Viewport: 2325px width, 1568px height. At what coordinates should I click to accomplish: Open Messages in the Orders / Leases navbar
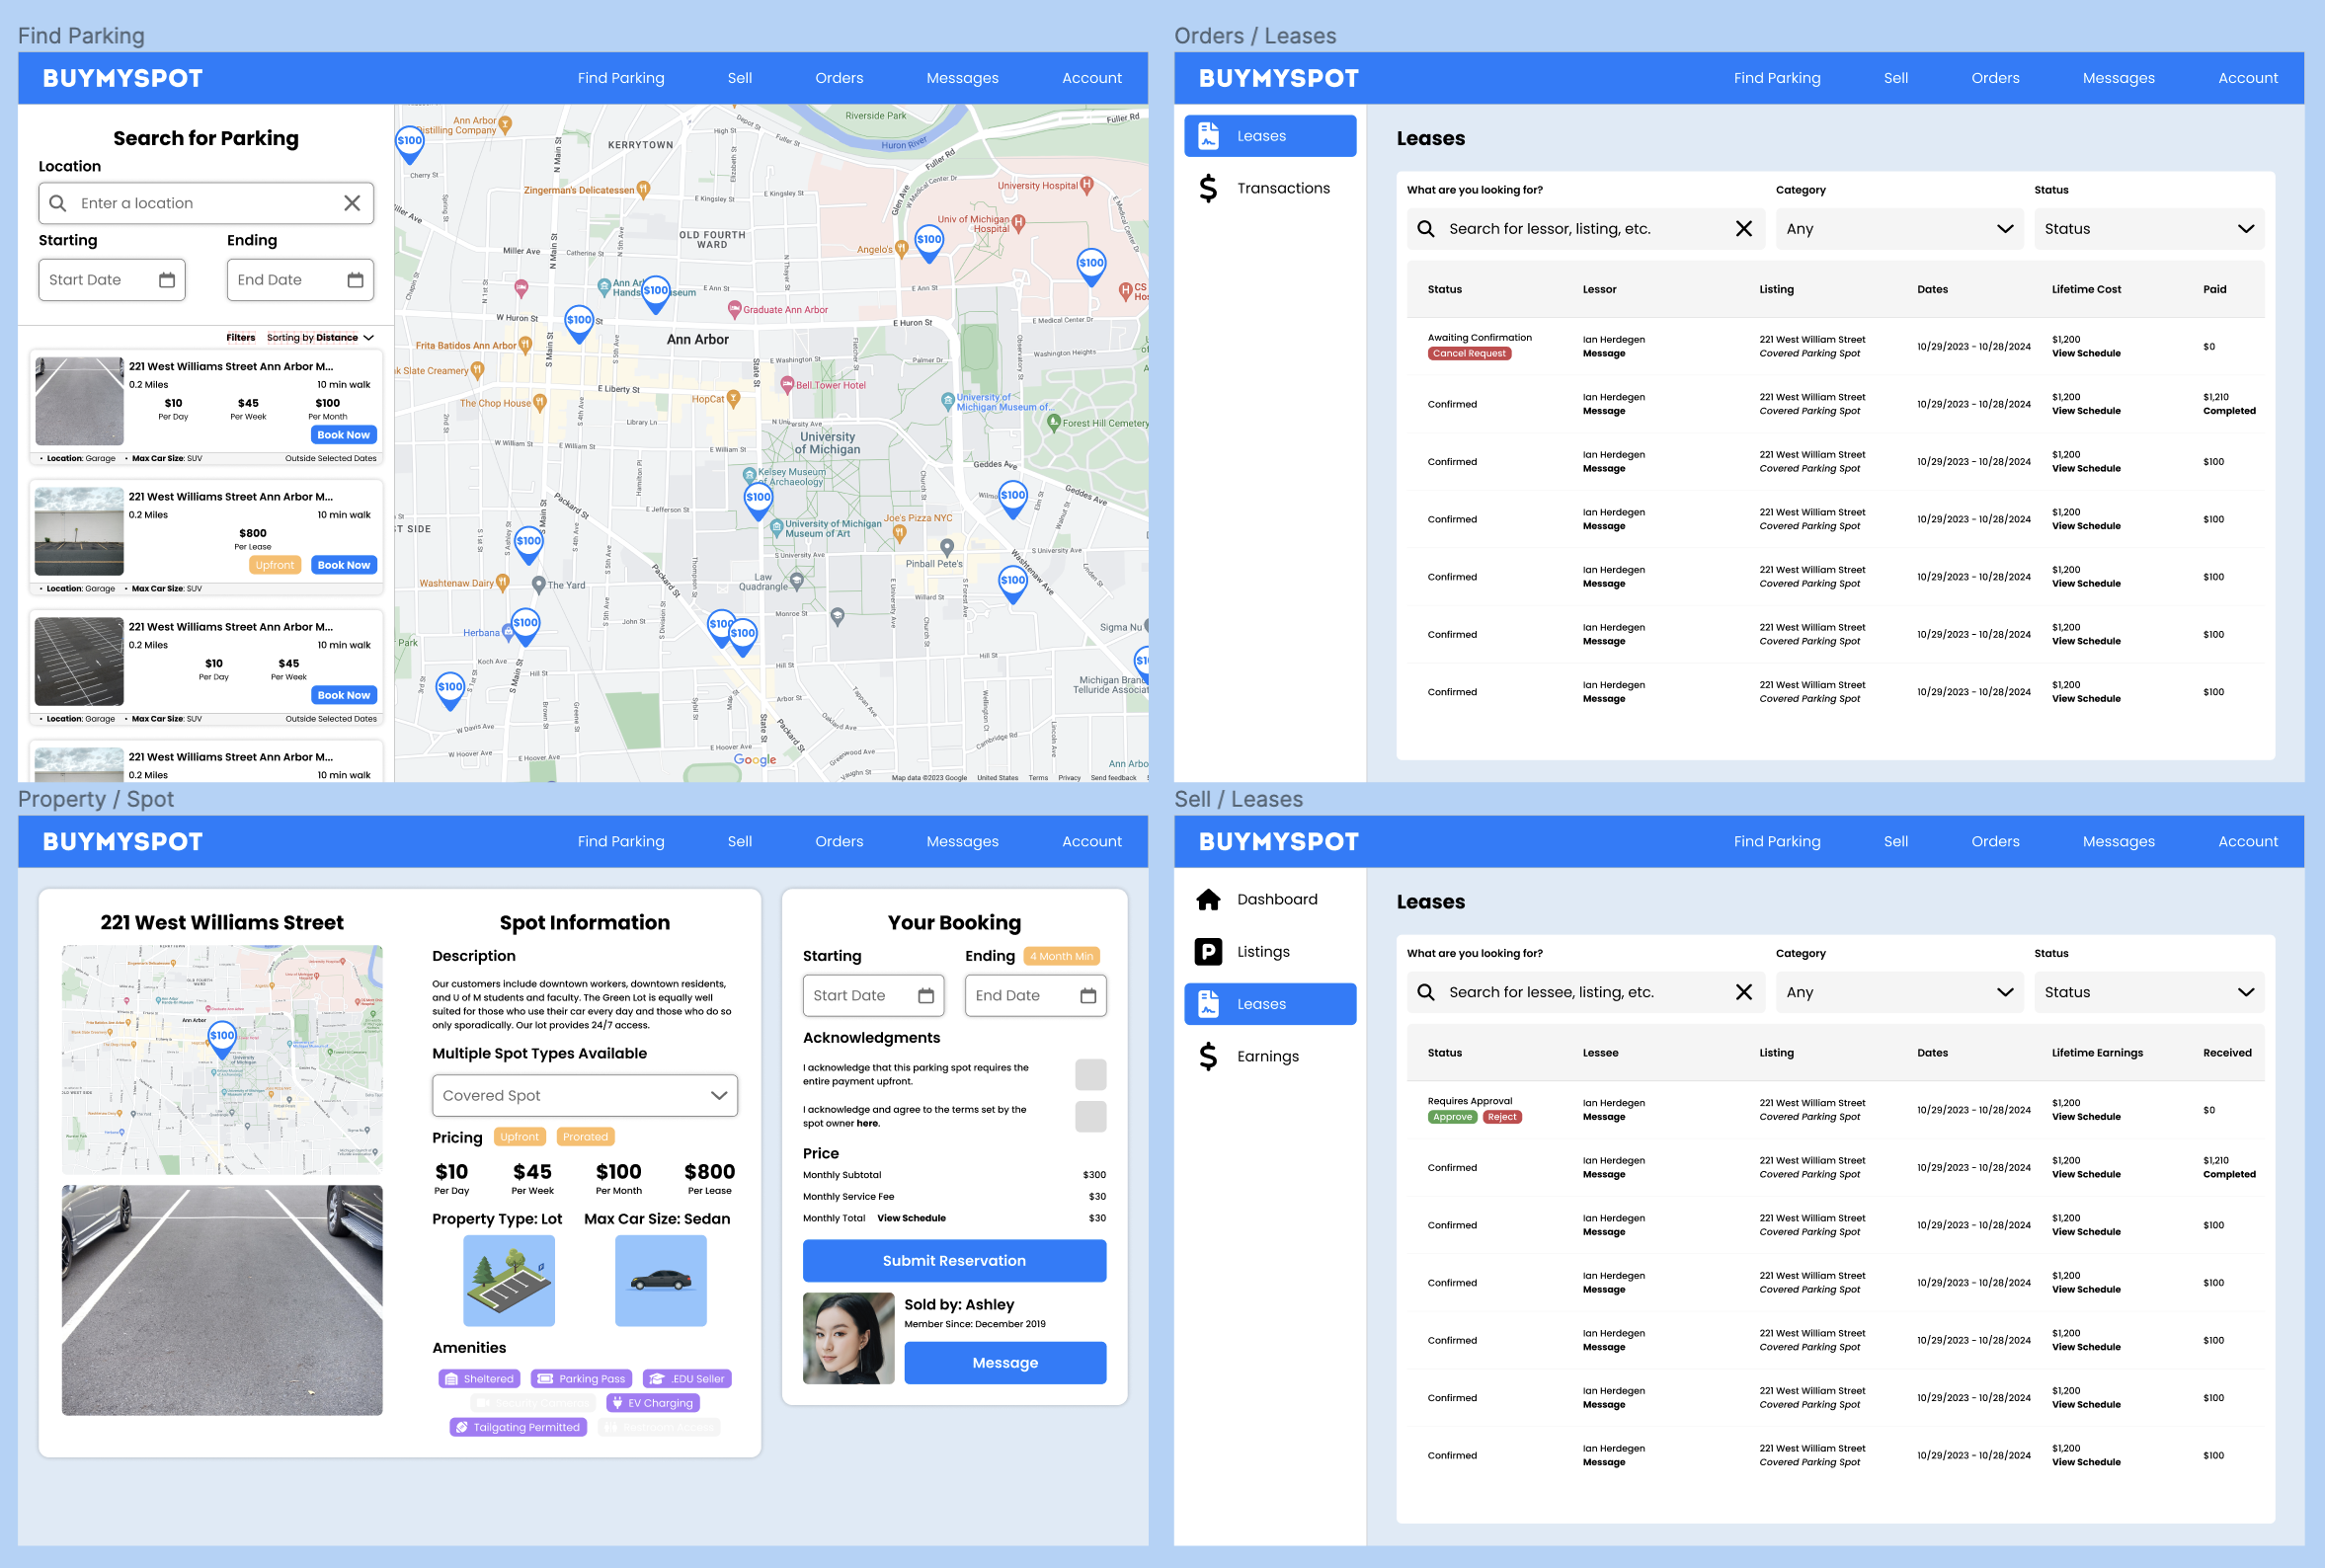[x=2118, y=78]
